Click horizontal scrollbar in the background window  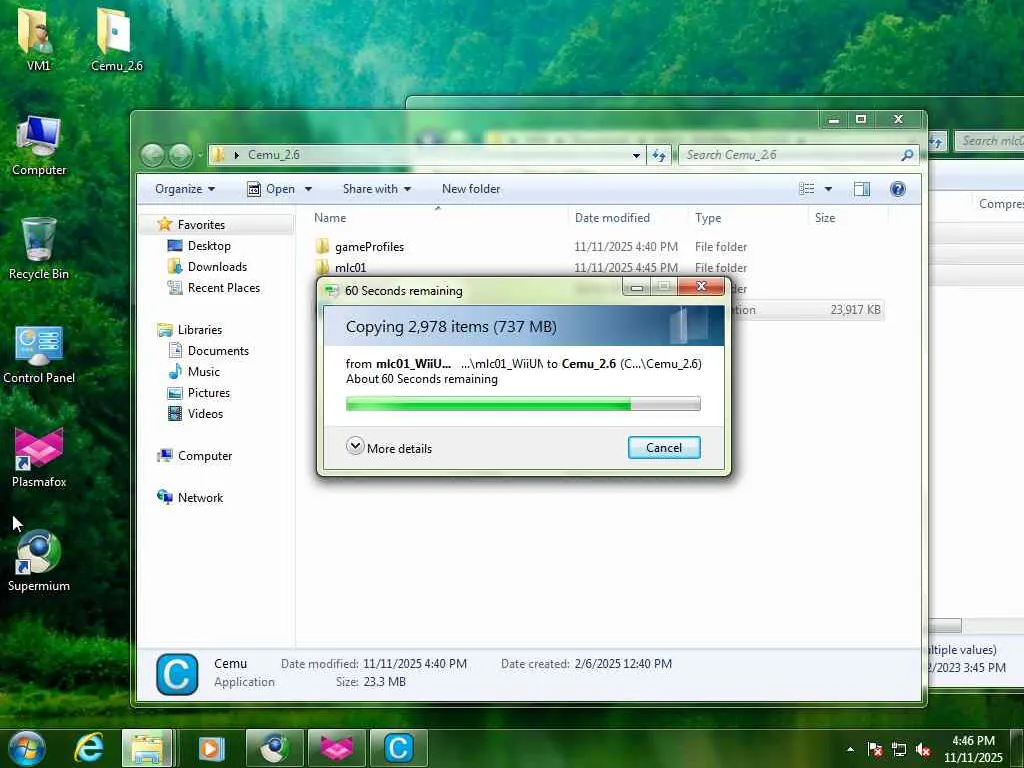point(944,625)
